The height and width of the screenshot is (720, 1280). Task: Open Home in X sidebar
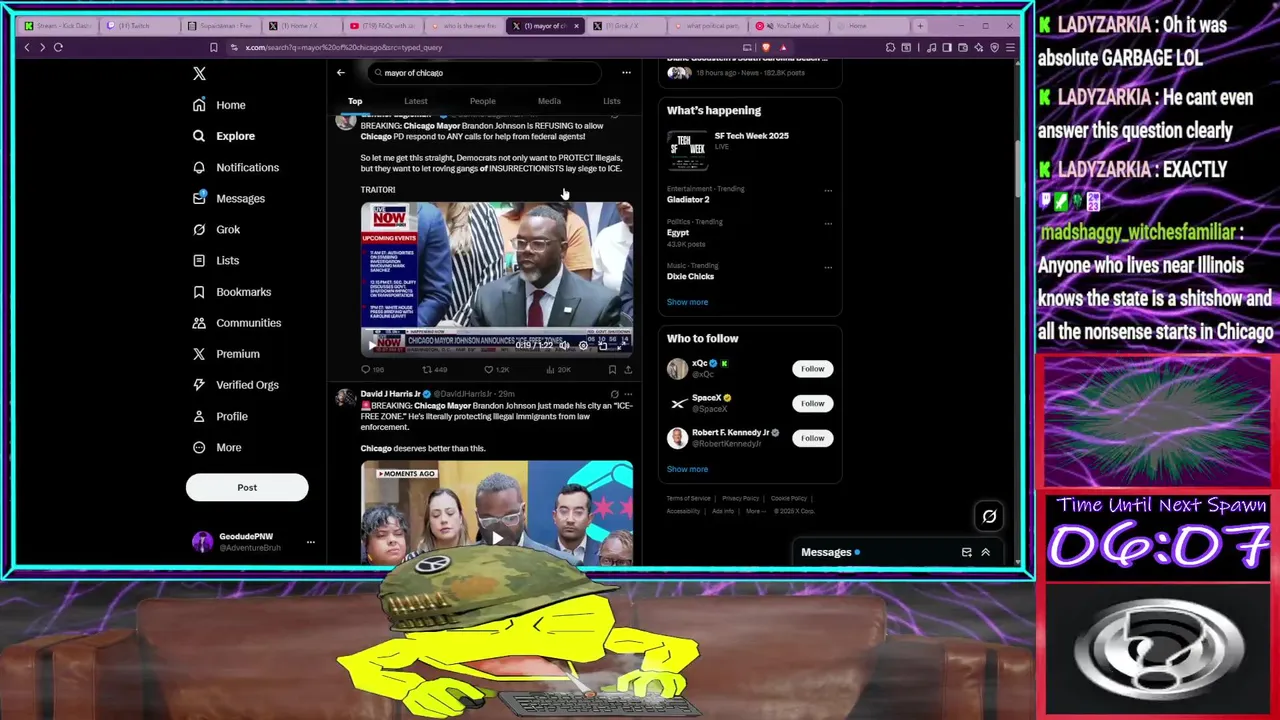click(219, 105)
